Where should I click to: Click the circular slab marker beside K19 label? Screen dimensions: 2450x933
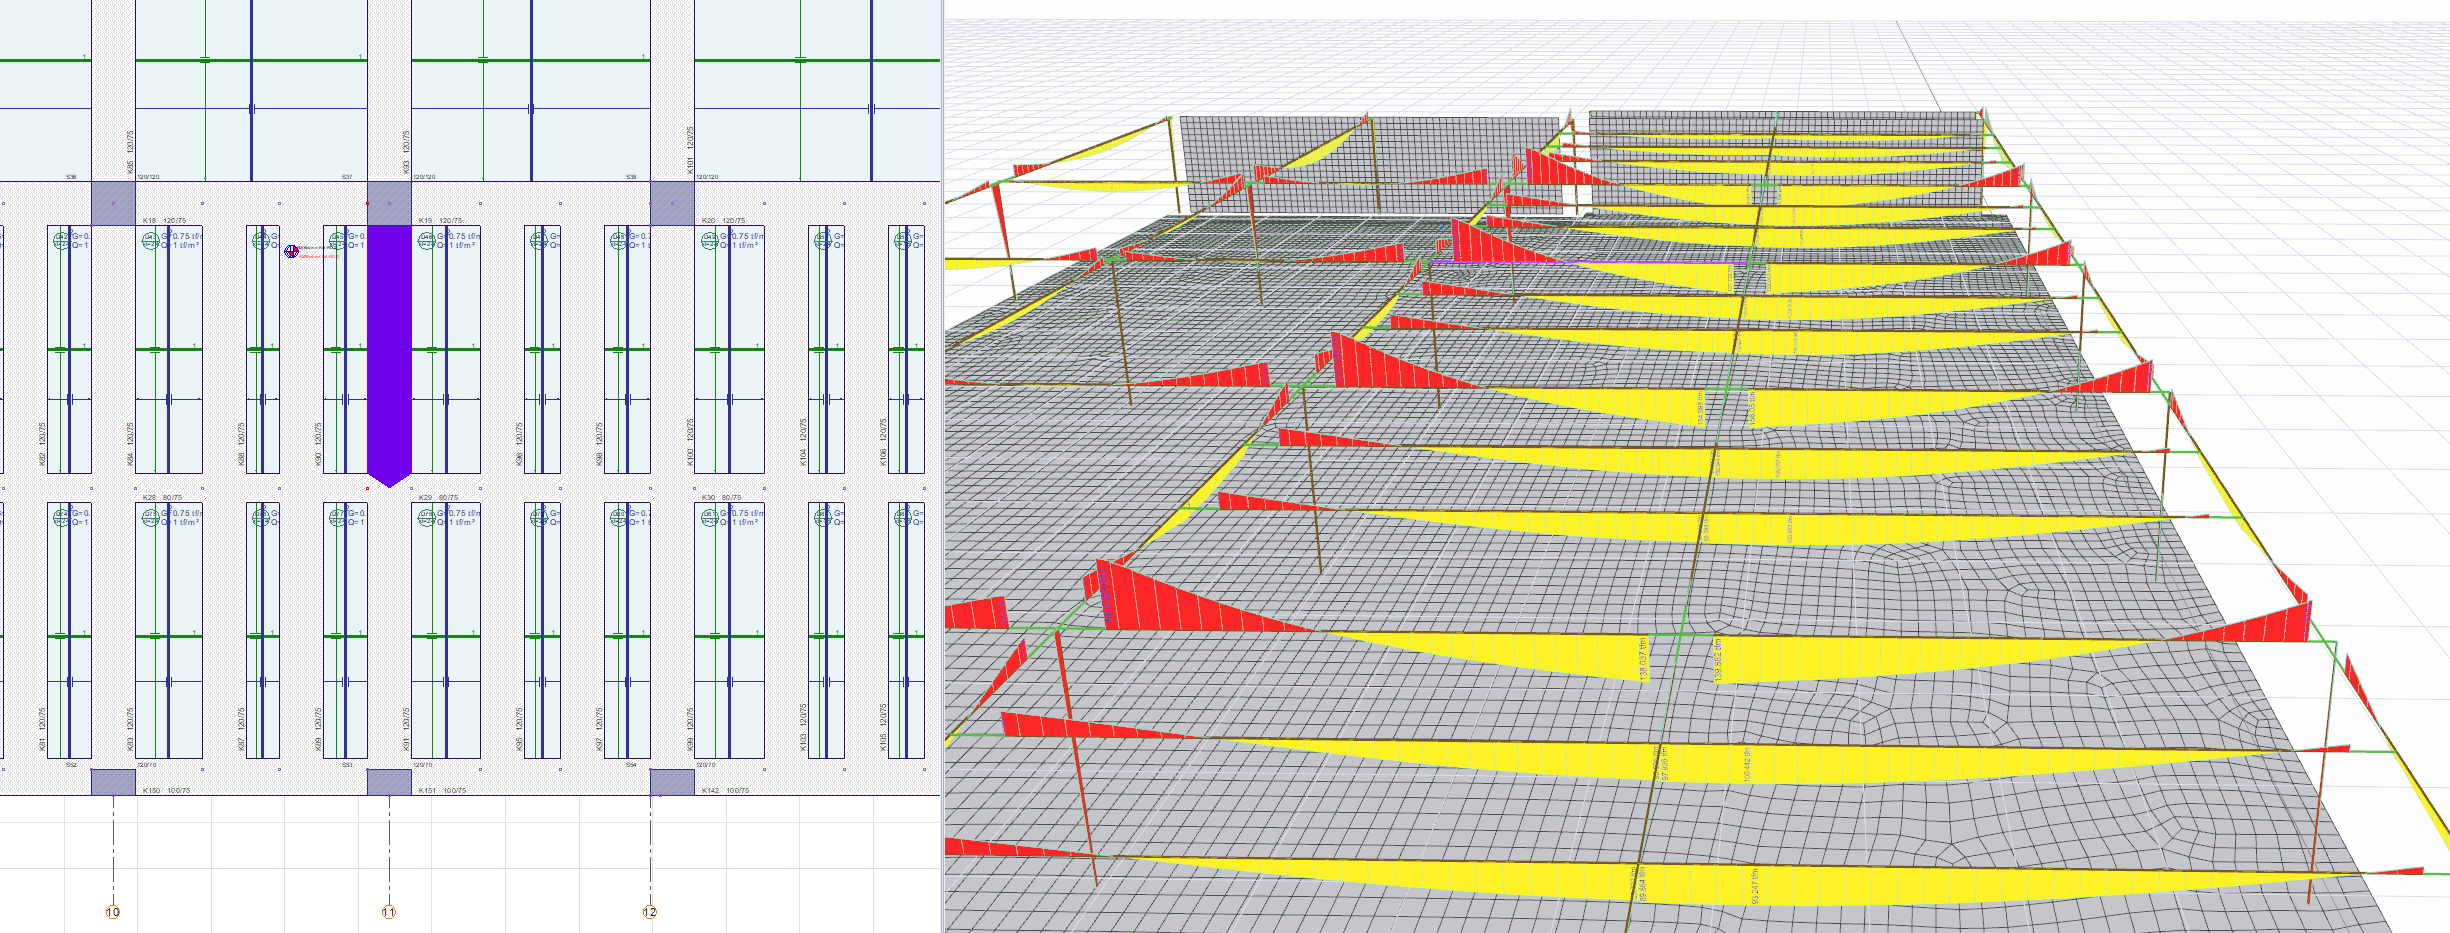pos(426,241)
